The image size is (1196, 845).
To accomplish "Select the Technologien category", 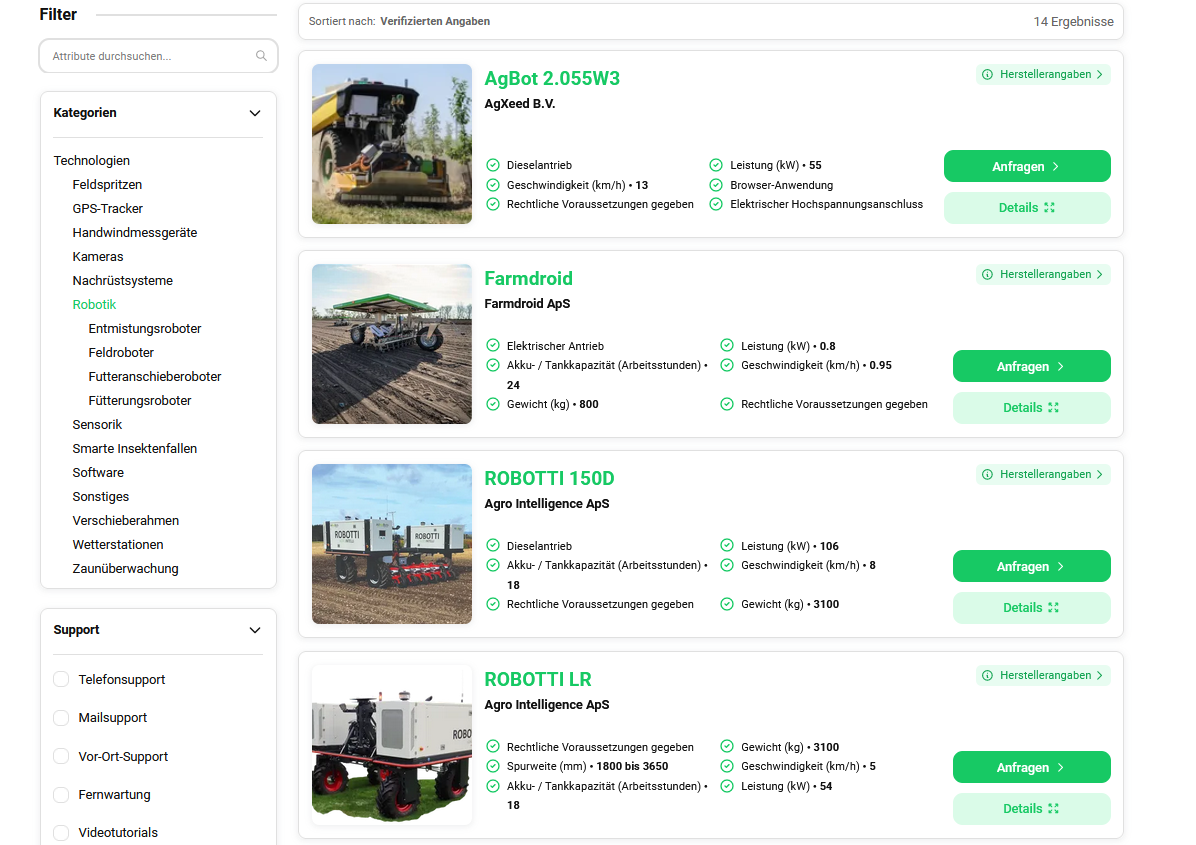I will click(92, 160).
